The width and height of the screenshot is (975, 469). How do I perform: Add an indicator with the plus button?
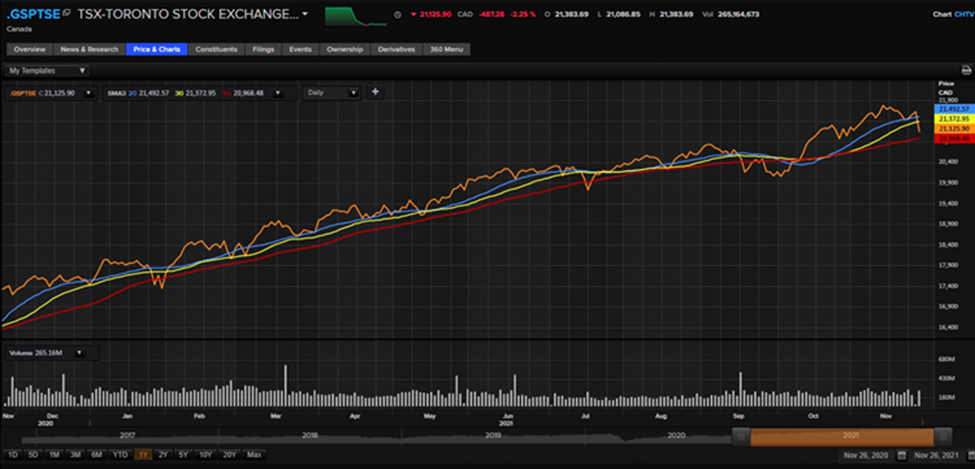coord(375,92)
